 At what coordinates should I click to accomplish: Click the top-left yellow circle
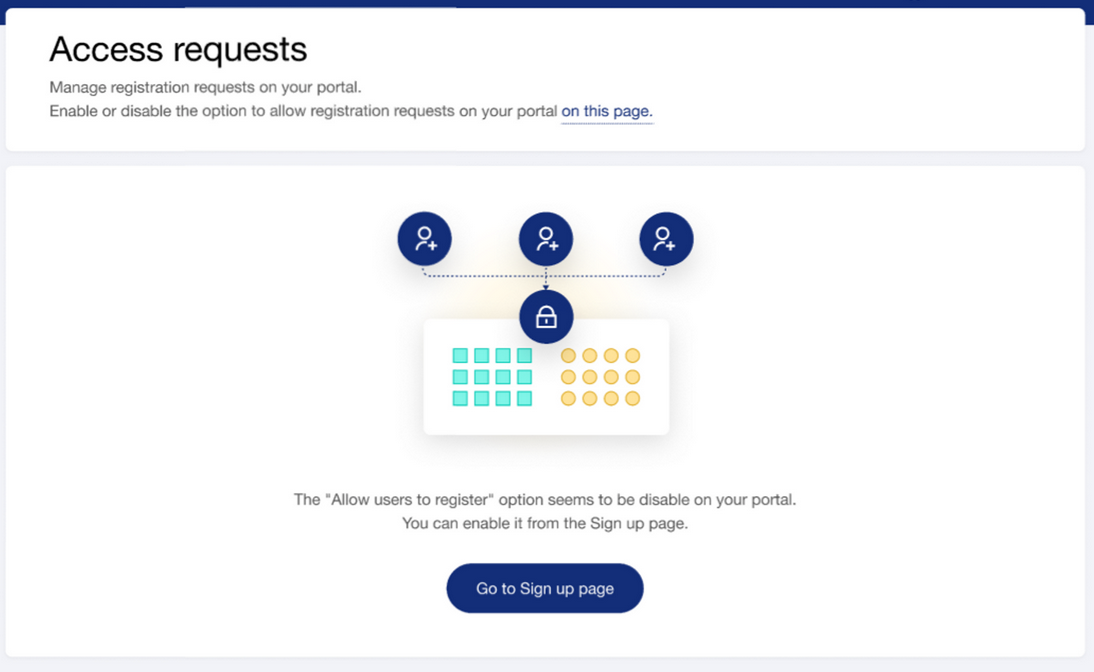(x=568, y=355)
